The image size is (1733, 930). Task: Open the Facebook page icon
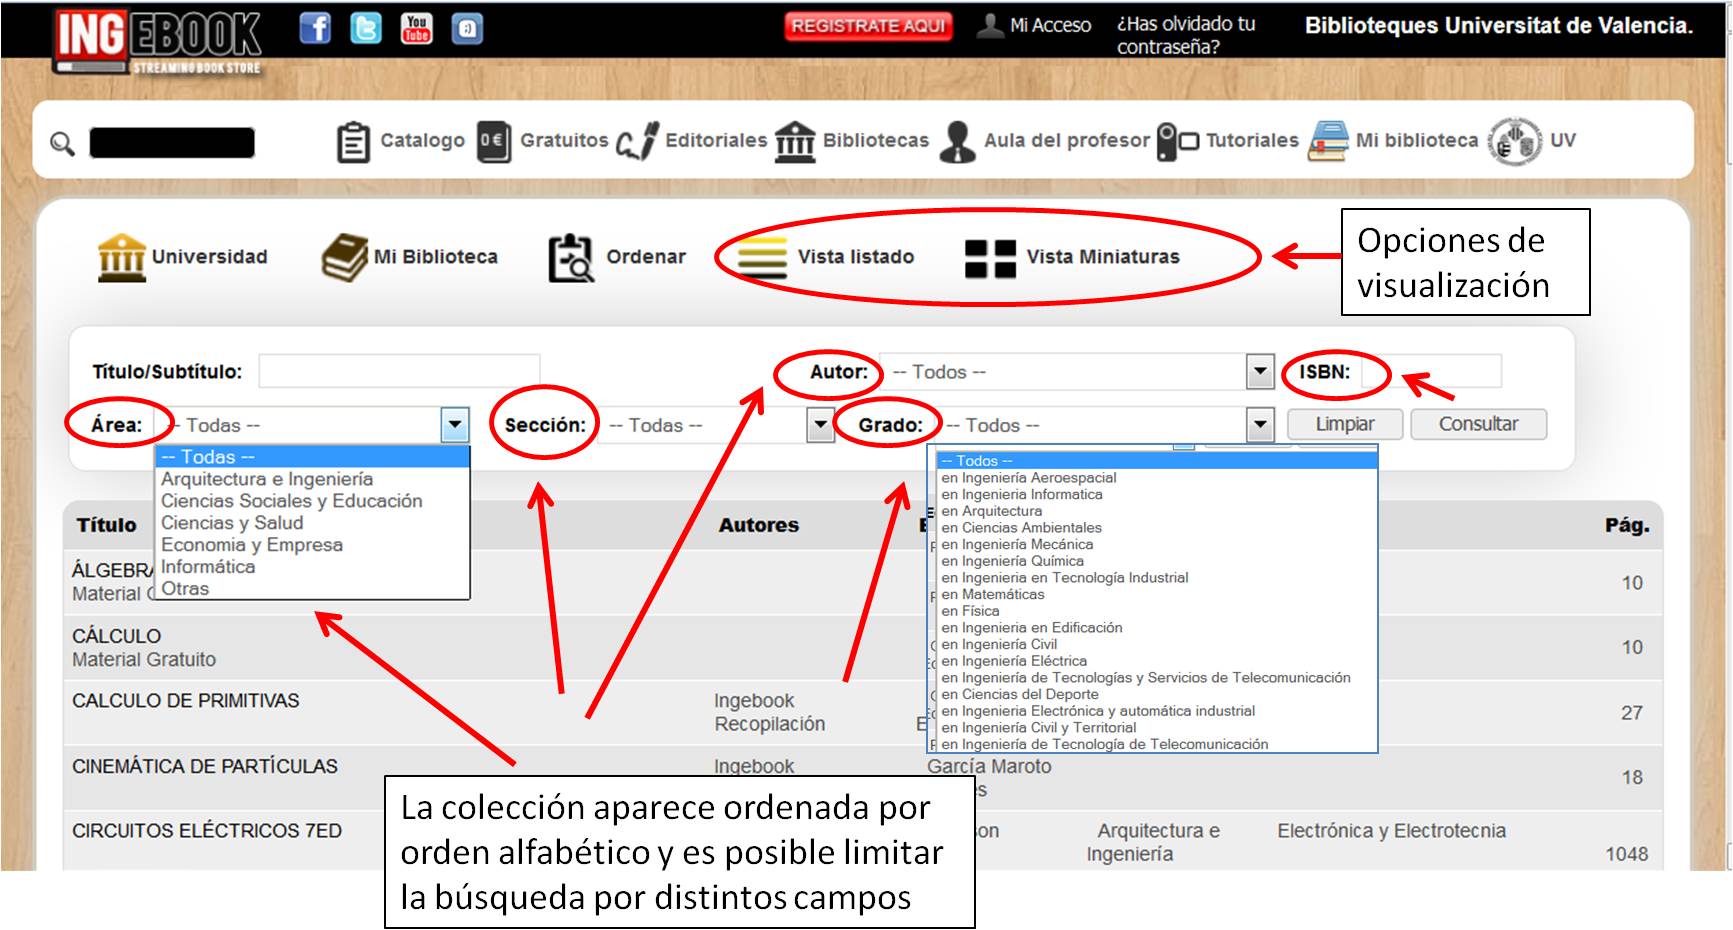coord(315,28)
